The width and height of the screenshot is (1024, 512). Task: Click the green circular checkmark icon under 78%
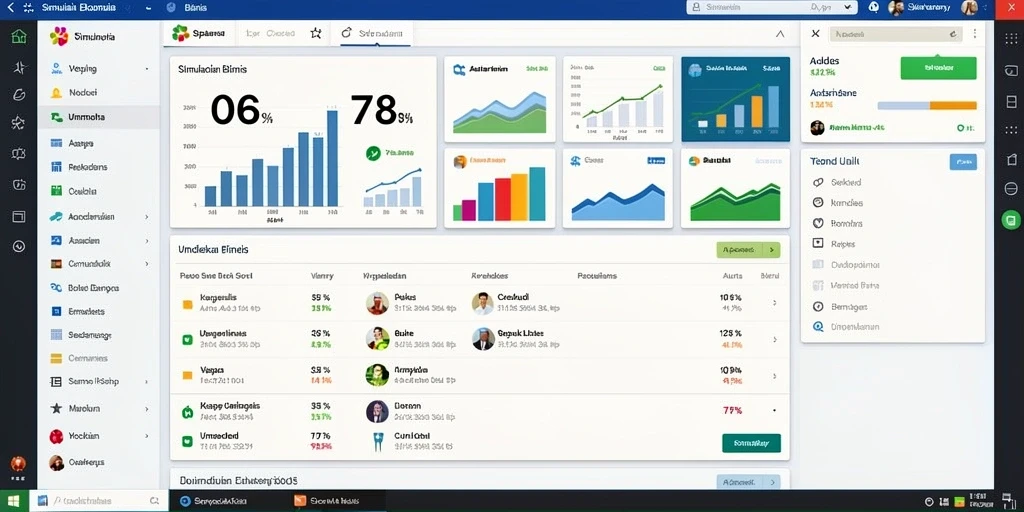point(373,153)
